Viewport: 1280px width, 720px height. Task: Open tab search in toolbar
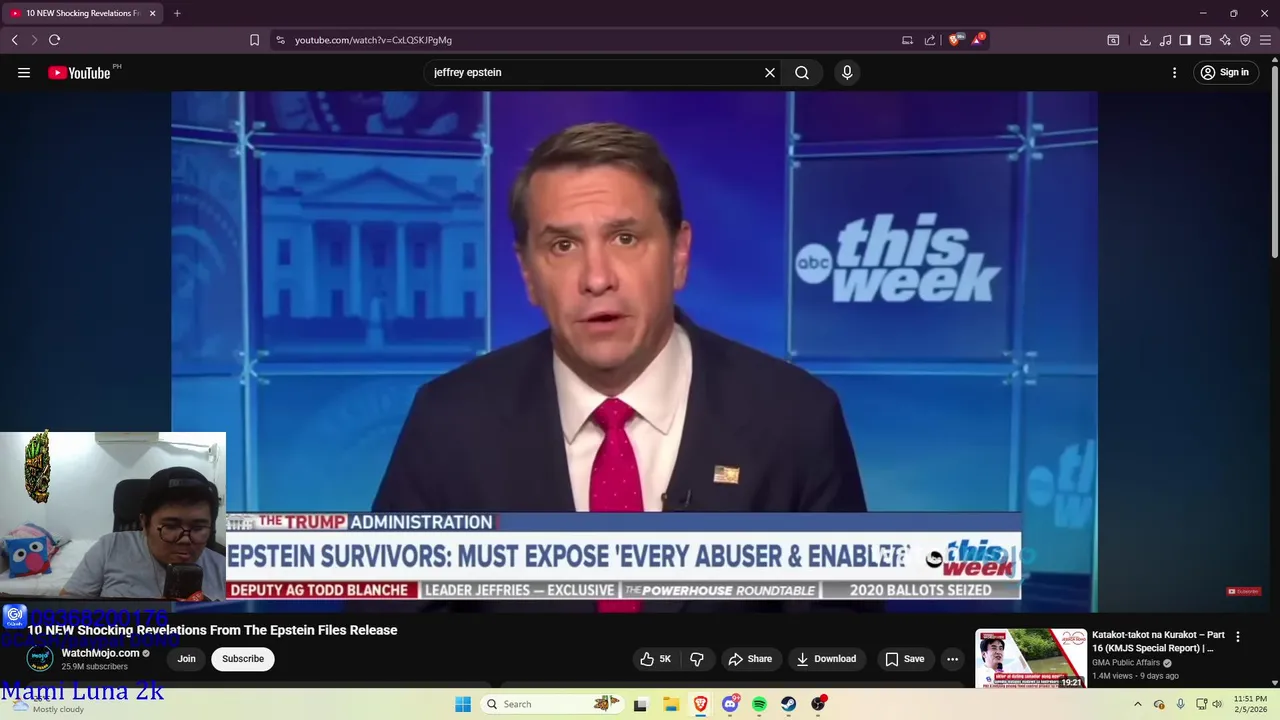pos(1113,40)
